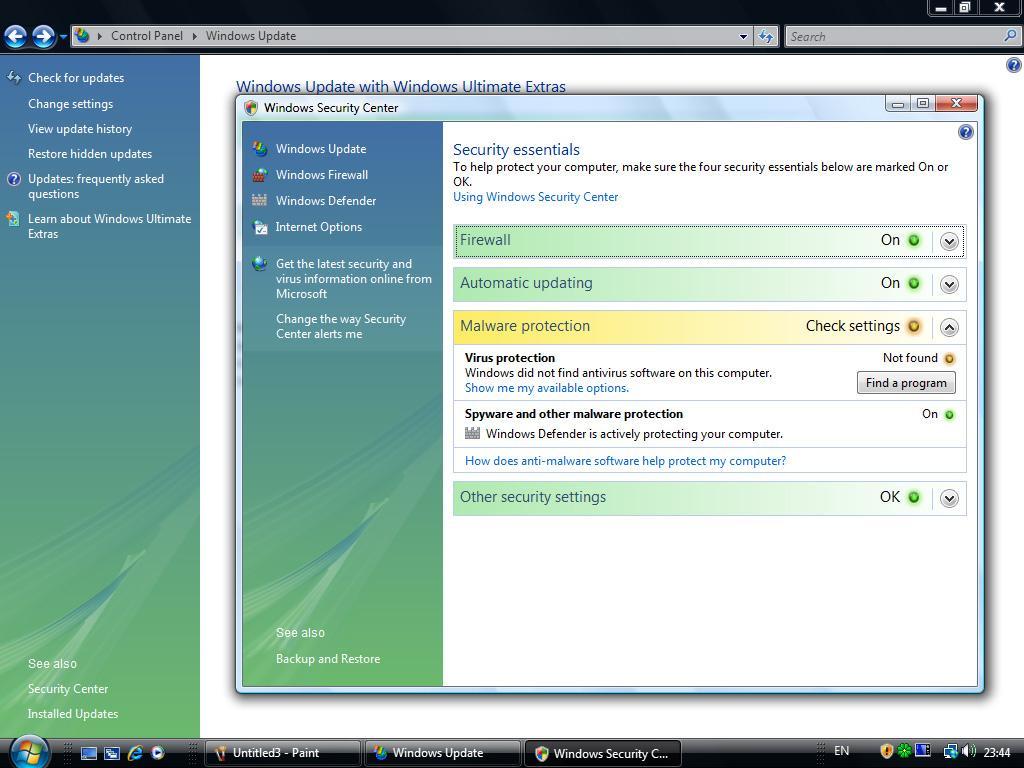Switch to Windows Update taskbar button
Screen dimensions: 1024x768
coord(442,753)
